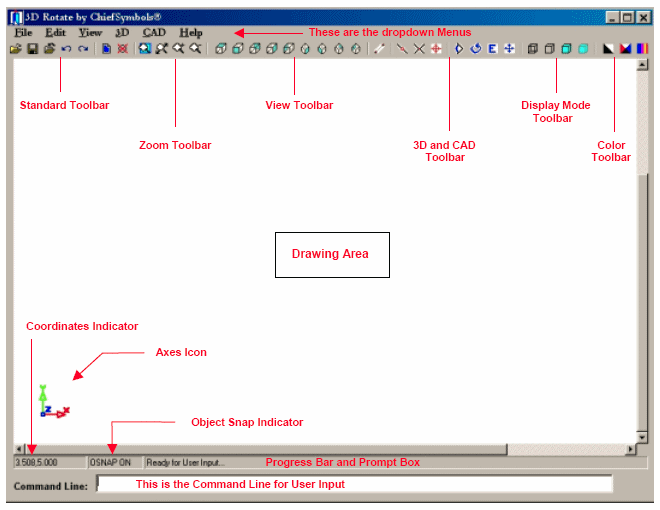
Task: Click the blue letter E icon
Action: tap(492, 49)
